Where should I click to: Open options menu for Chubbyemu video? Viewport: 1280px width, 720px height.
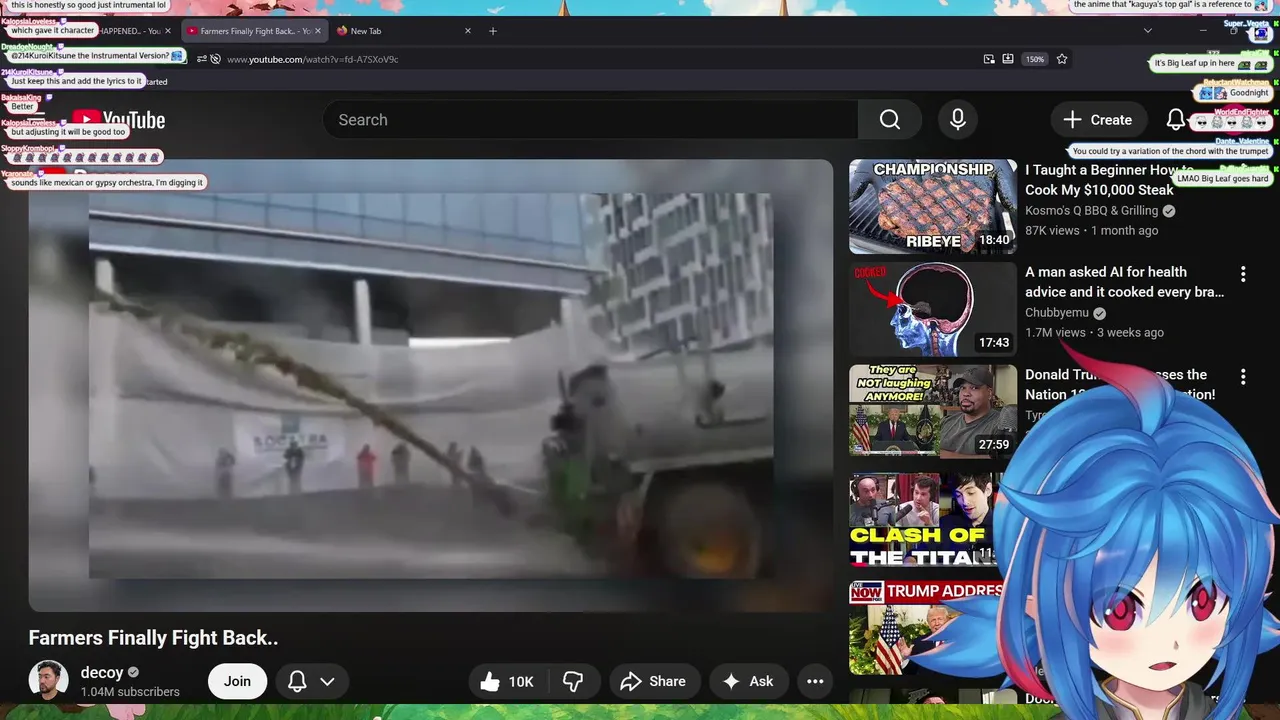pos(1243,274)
